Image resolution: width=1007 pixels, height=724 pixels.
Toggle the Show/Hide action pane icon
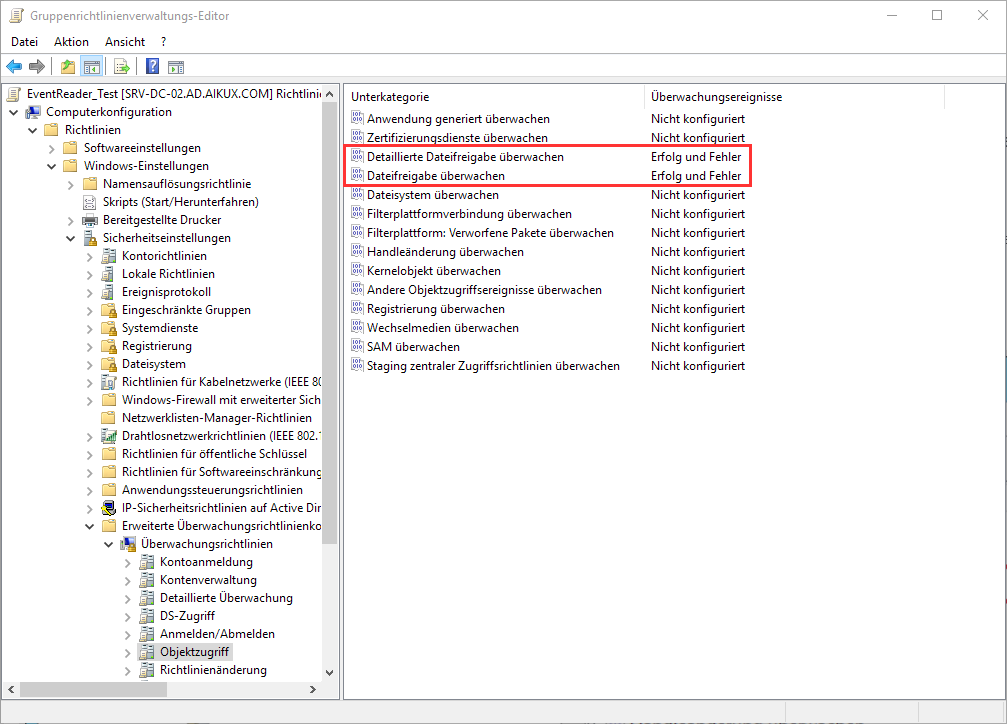click(175, 66)
